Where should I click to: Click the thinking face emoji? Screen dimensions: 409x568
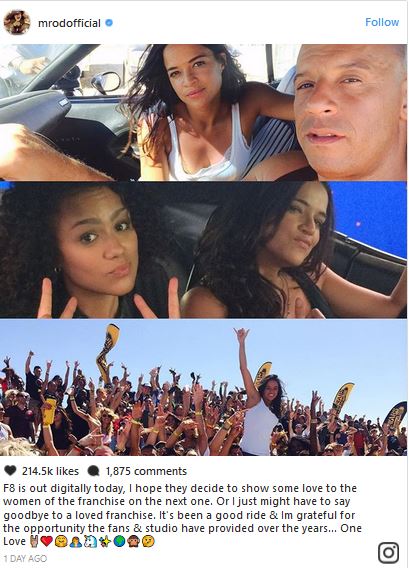tap(149, 542)
